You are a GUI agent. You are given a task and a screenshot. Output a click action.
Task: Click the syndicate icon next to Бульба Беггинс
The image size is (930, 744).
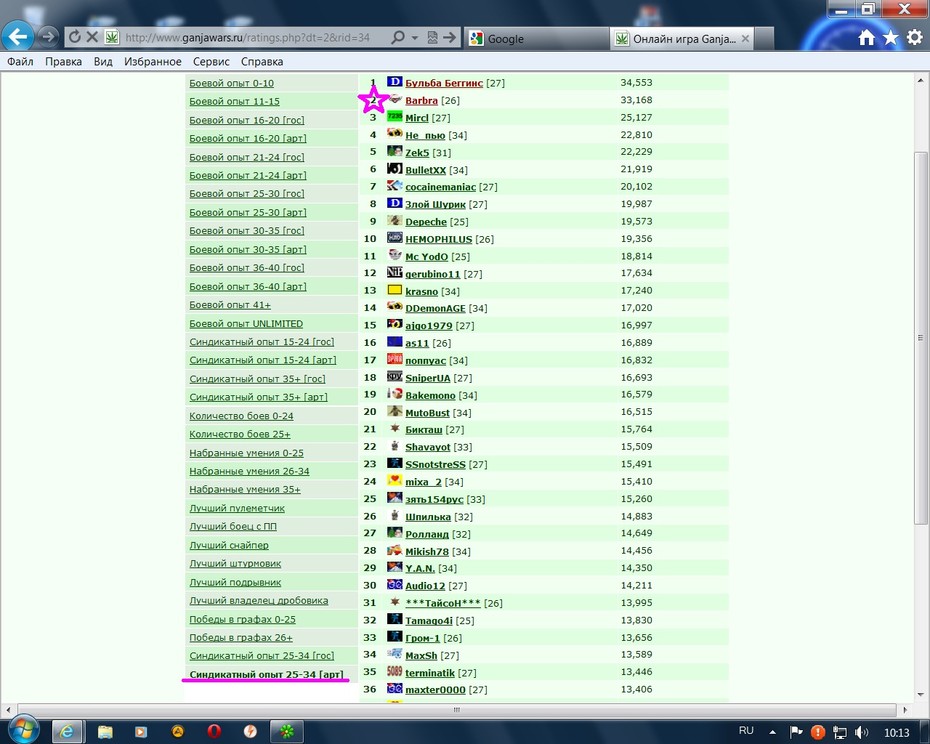[394, 81]
